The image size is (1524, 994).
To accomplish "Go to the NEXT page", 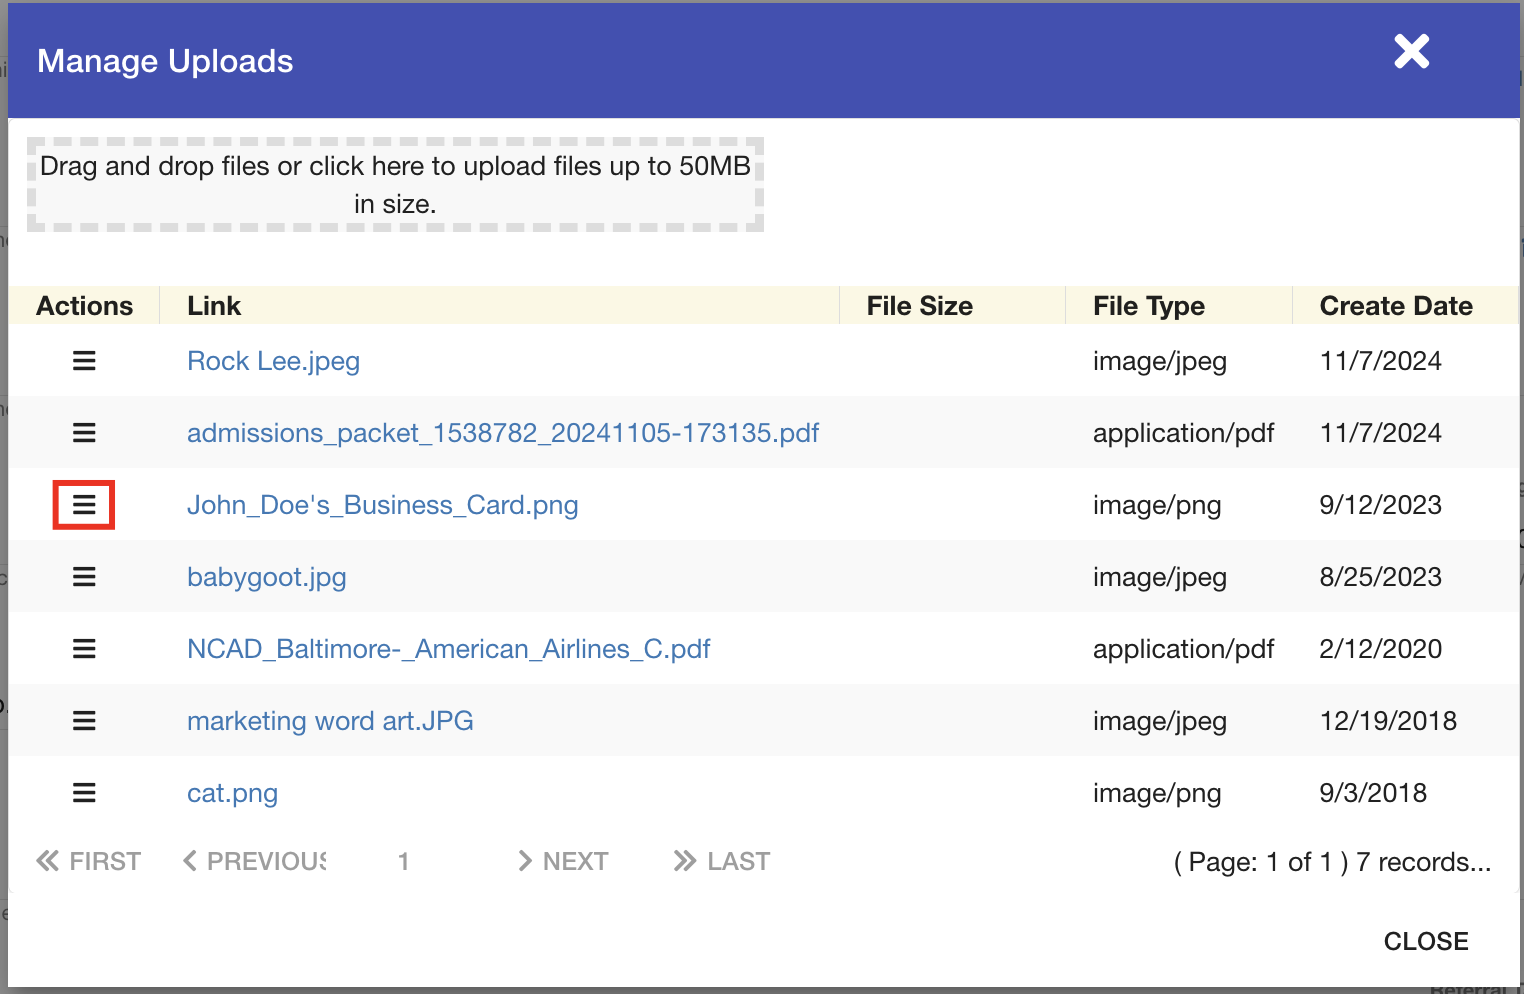I will [x=563, y=861].
